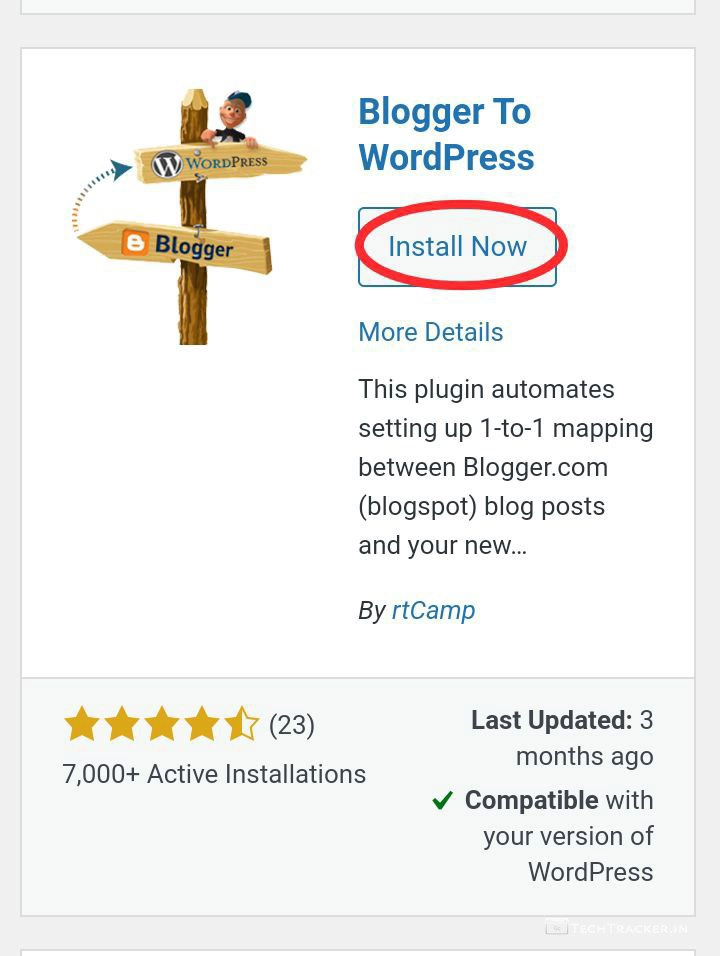The image size is (720, 956).
Task: Click the first gold rating star
Action: point(82,724)
